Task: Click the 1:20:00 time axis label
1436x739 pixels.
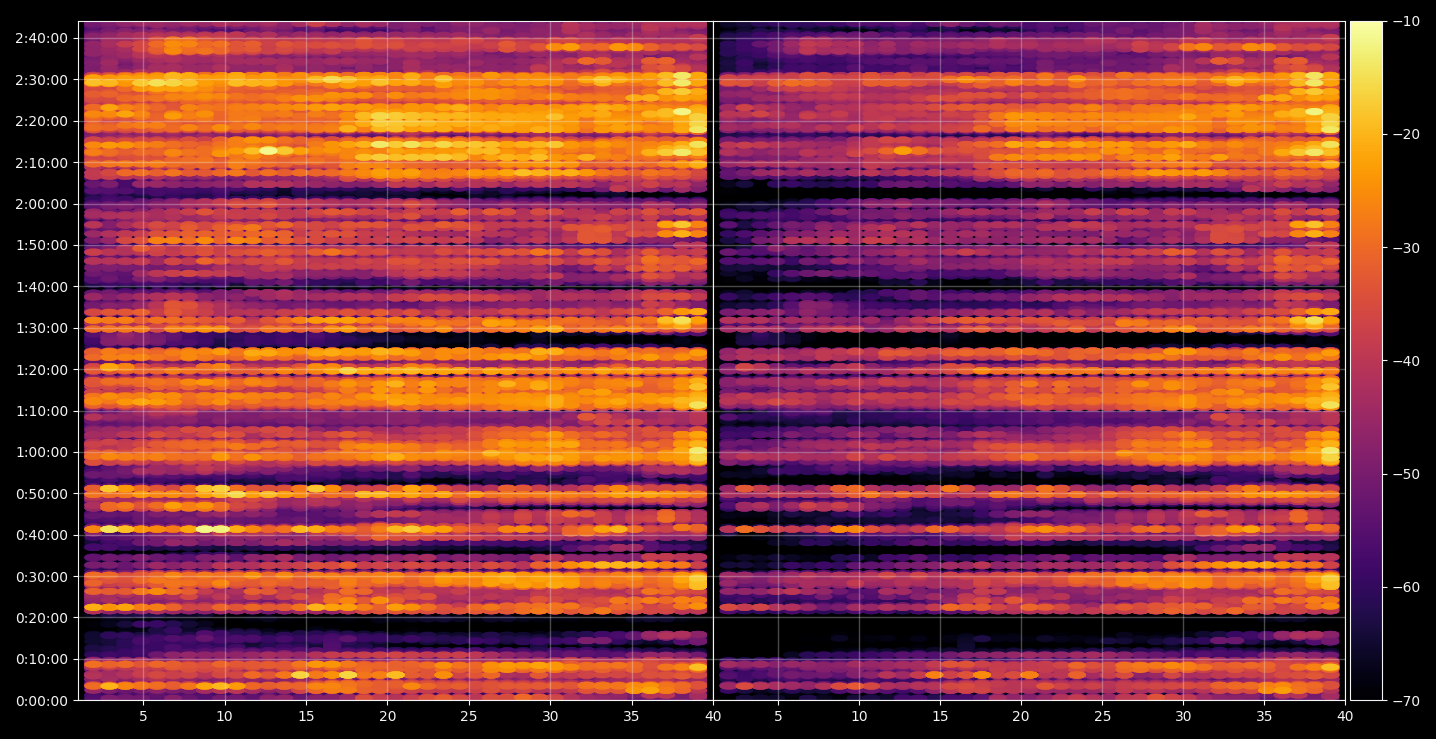Action: point(43,369)
